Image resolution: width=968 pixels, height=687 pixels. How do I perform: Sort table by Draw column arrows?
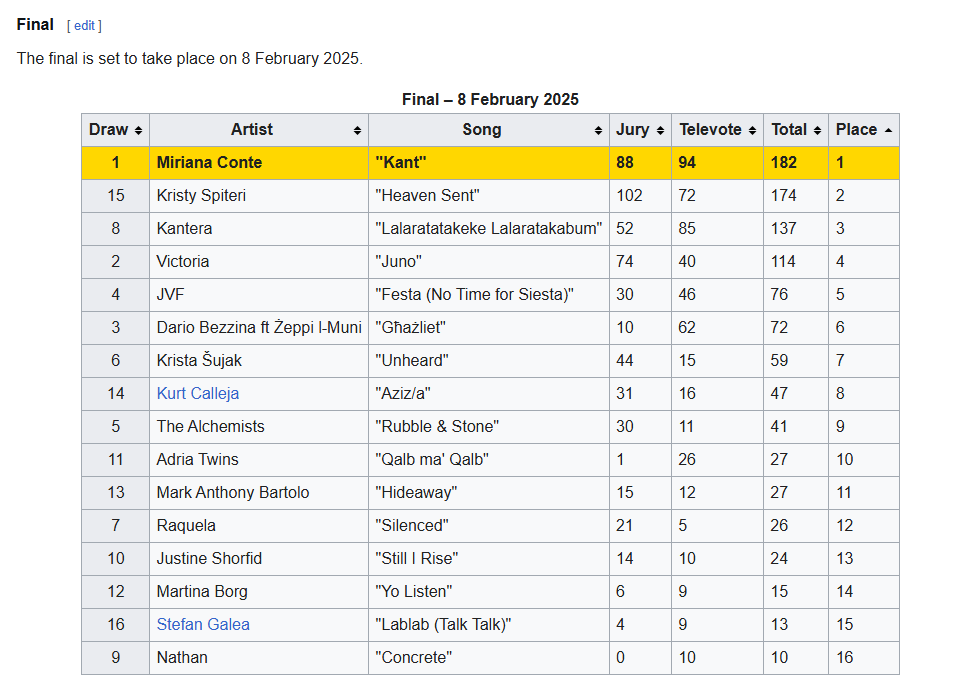pyautogui.click(x=138, y=130)
